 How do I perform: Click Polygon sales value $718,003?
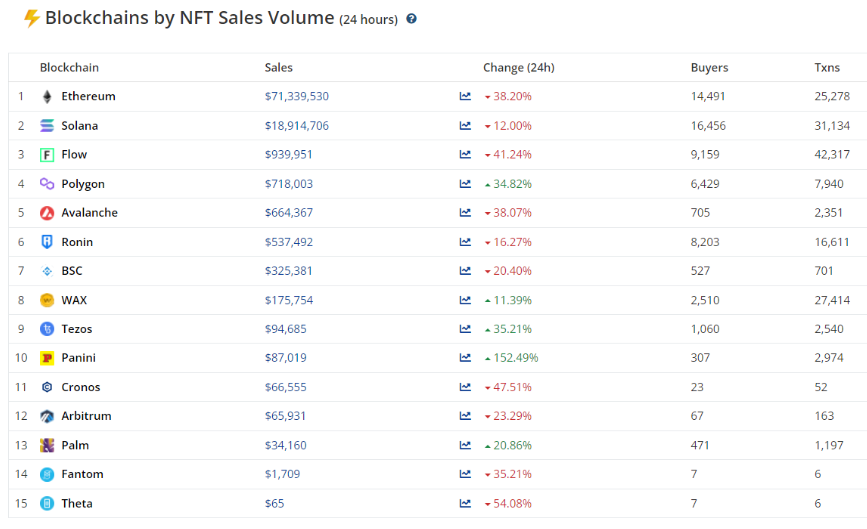[x=289, y=184]
